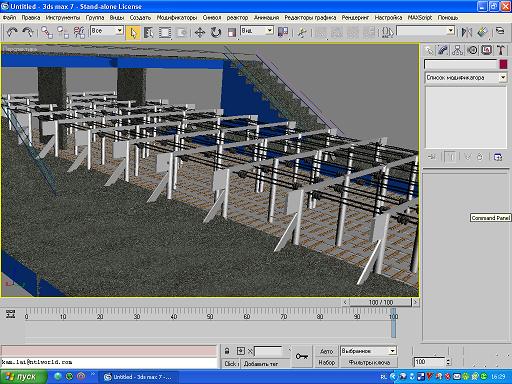
Task: Click the Undo arrow icon
Action: point(12,32)
